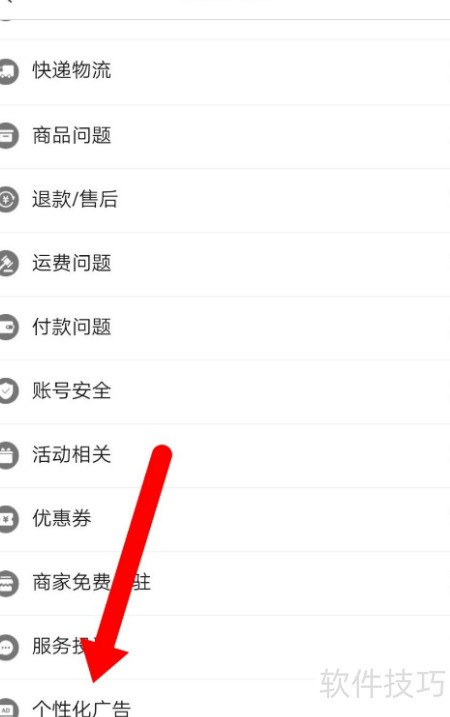This screenshot has width=450, height=717.
Task: Select the 退款/售后 list entry
Action: (225, 200)
